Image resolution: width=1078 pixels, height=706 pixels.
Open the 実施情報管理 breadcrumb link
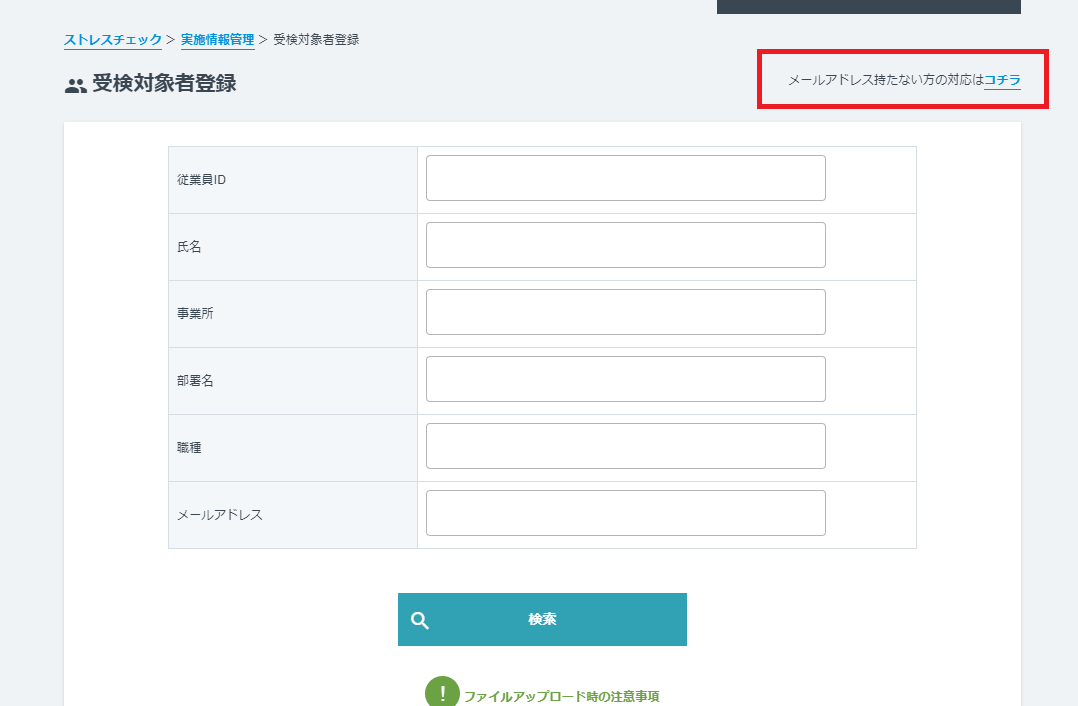[x=217, y=40]
